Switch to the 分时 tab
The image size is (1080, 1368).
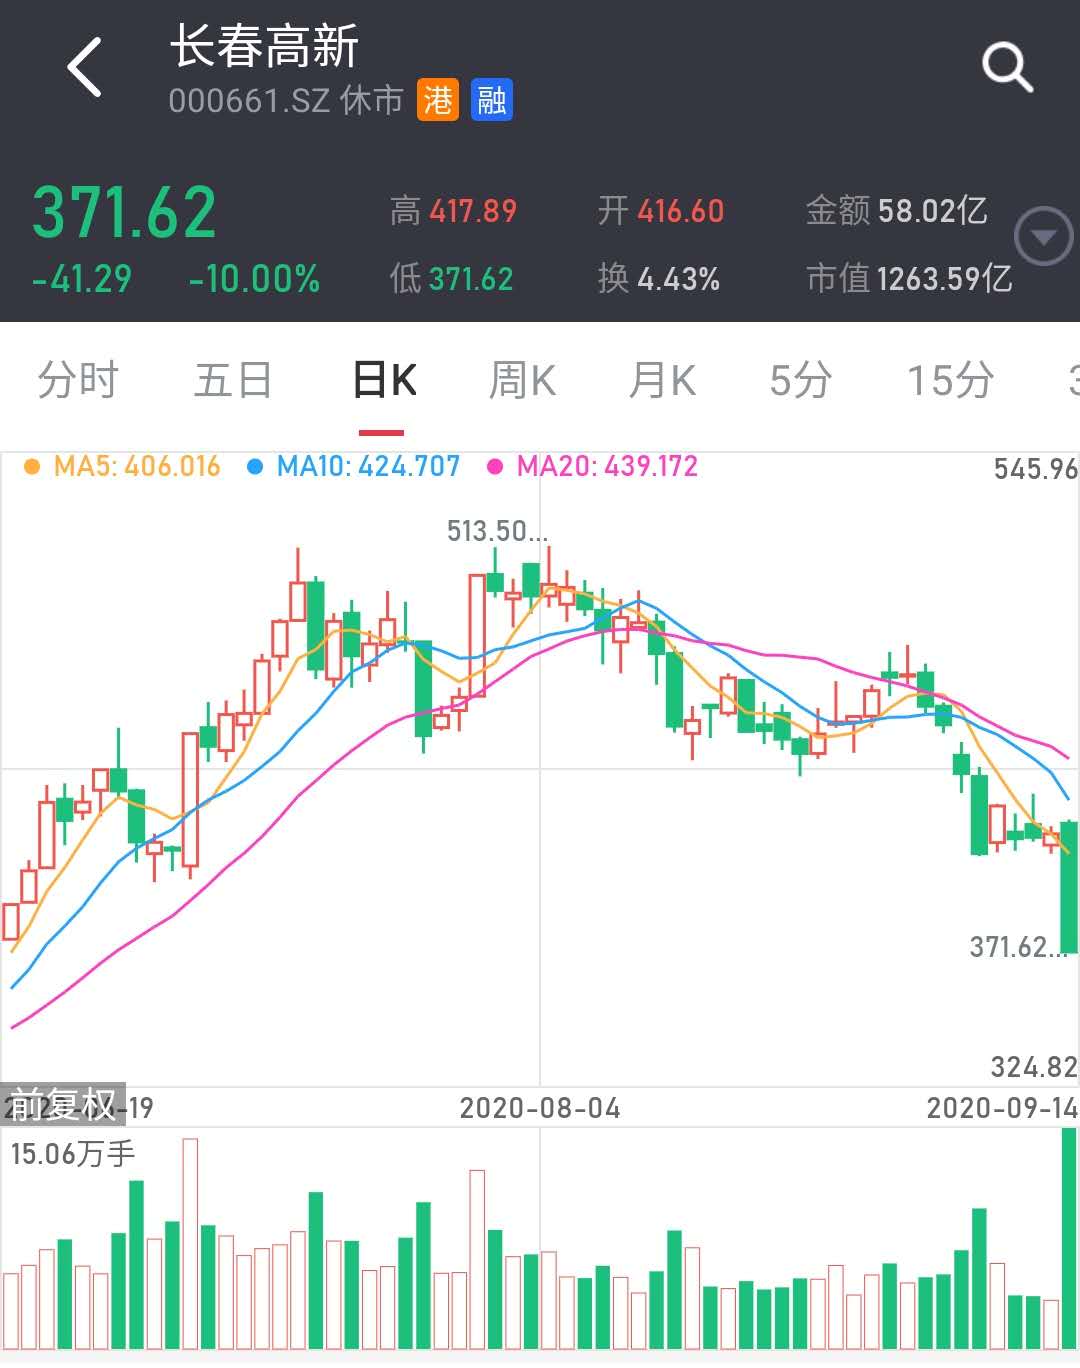point(78,381)
